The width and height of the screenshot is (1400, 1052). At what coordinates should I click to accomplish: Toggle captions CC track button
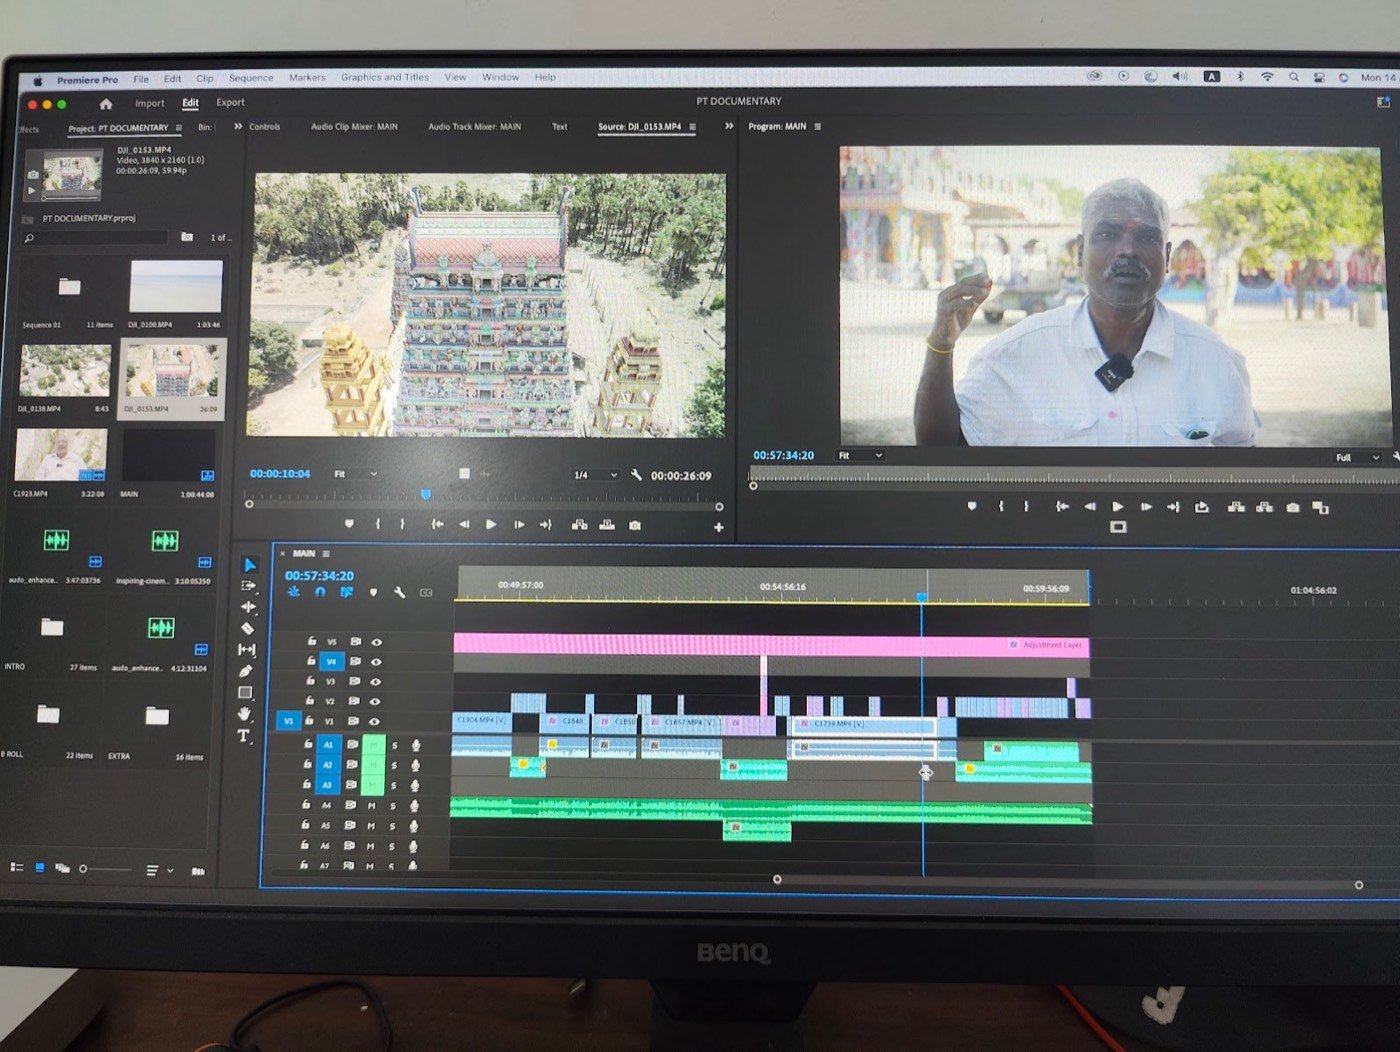point(426,593)
